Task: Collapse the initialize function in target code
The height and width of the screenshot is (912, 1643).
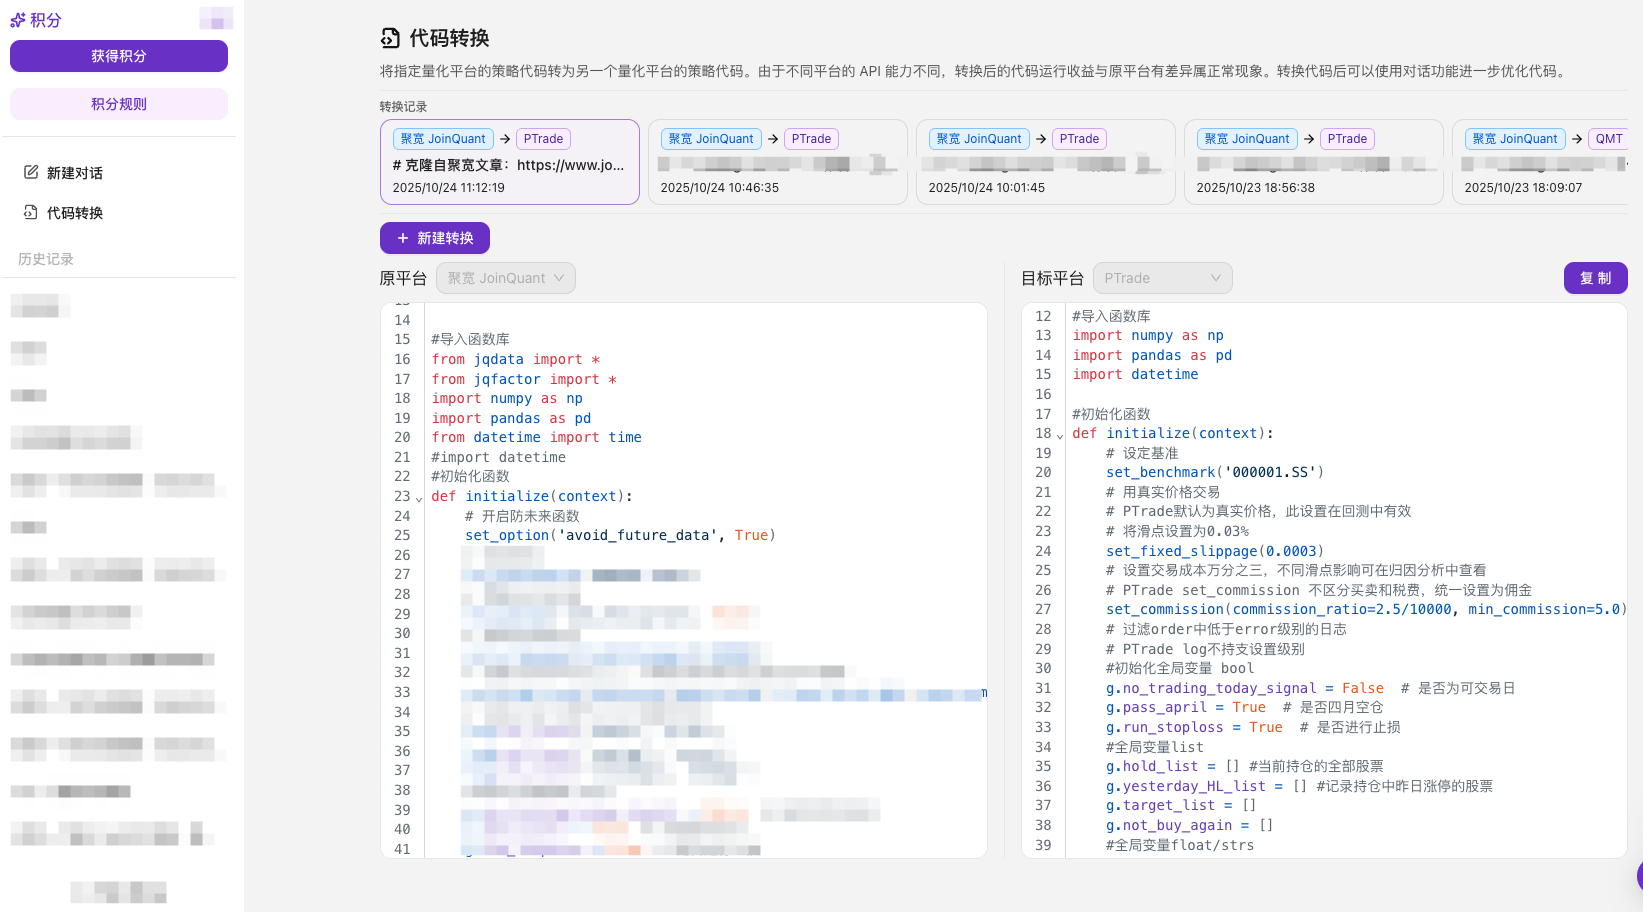Action: point(1060,435)
